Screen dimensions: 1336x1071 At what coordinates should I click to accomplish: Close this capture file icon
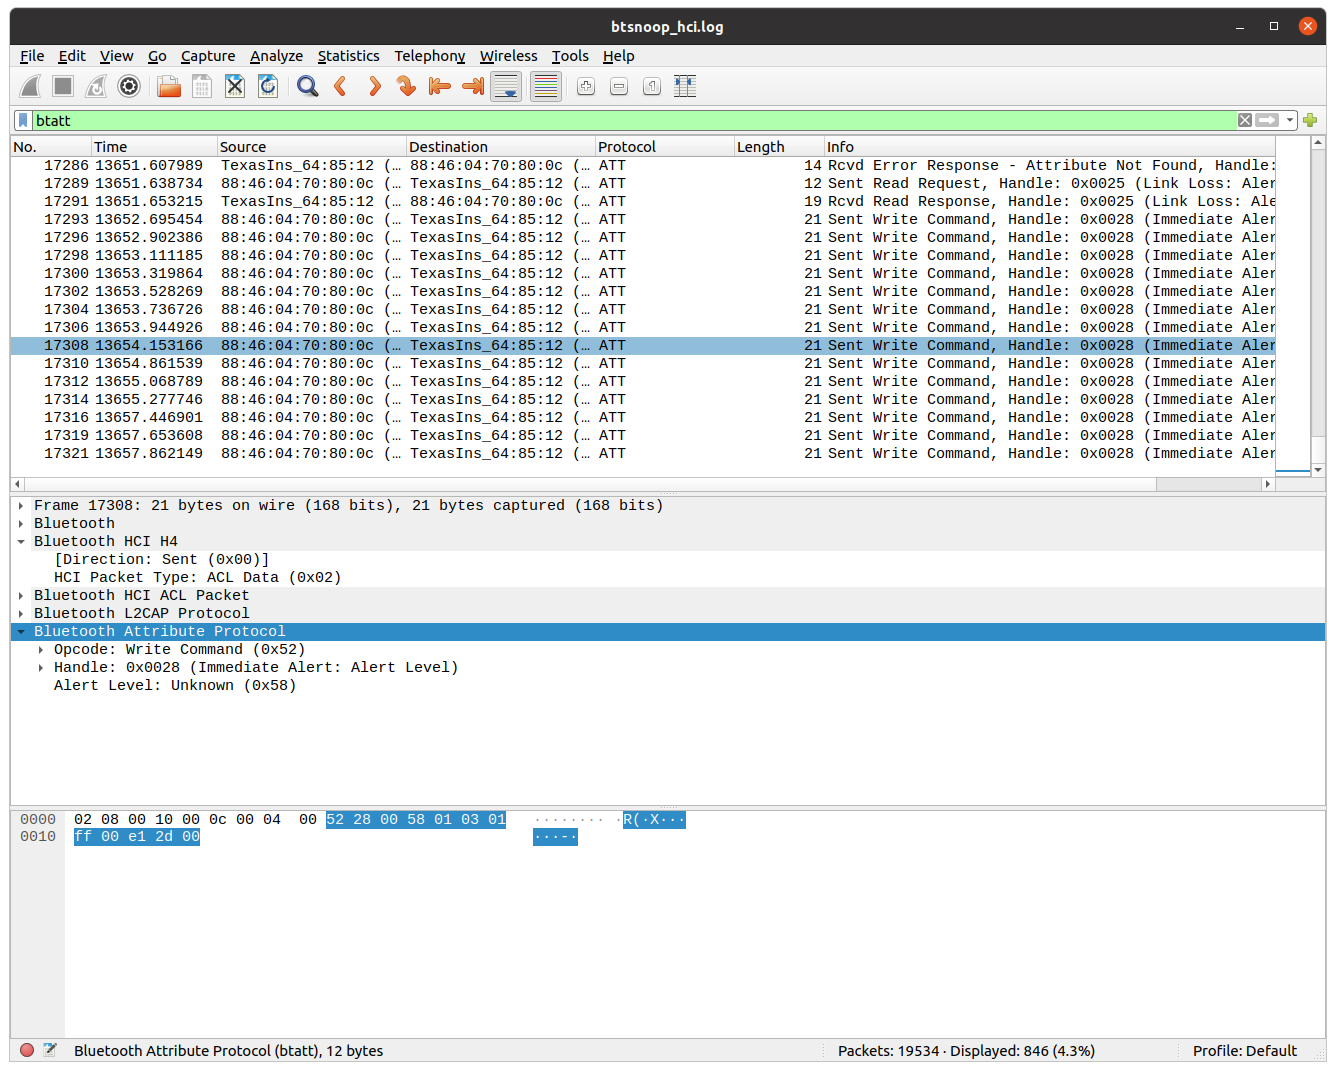(x=235, y=86)
